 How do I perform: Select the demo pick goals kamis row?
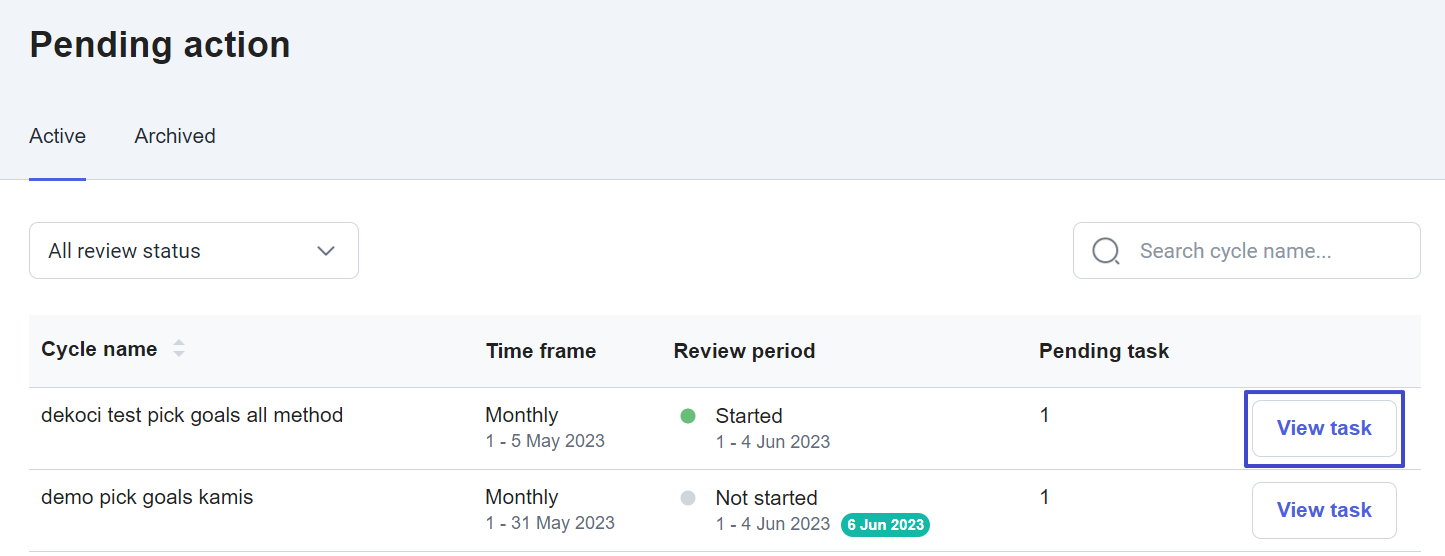click(x=147, y=497)
